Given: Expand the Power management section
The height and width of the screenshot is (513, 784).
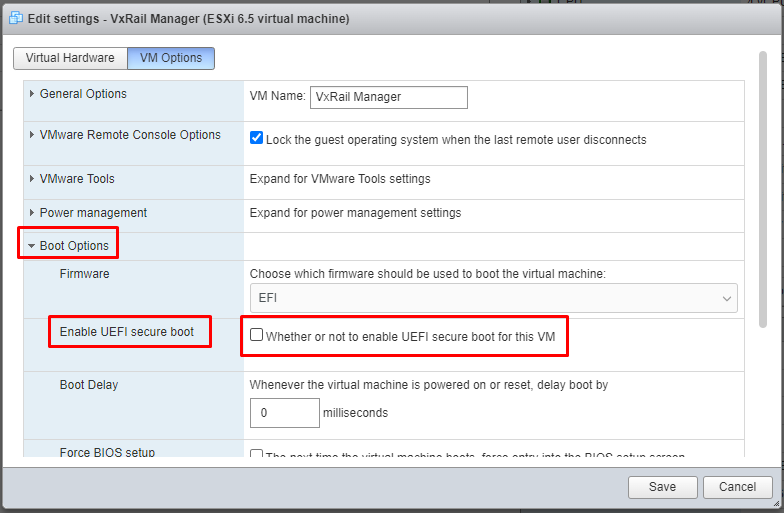Looking at the screenshot, I should (x=93, y=213).
